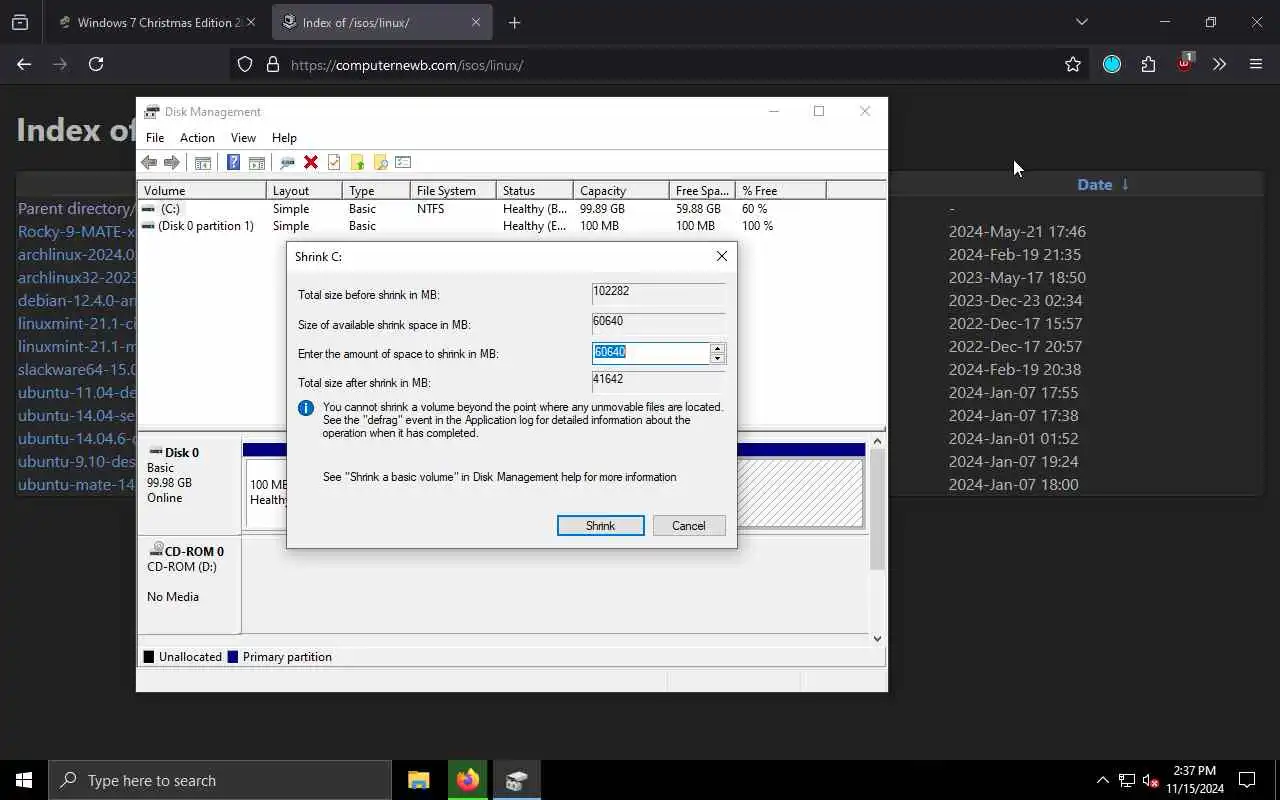Show hidden tray icons chevron
The height and width of the screenshot is (800, 1280).
tap(1102, 781)
